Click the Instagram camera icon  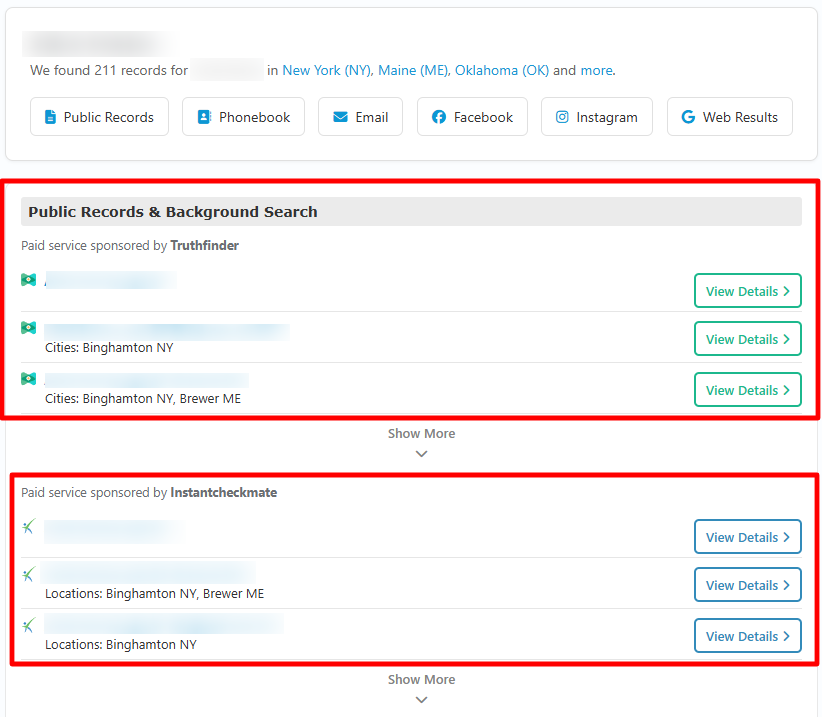[562, 117]
